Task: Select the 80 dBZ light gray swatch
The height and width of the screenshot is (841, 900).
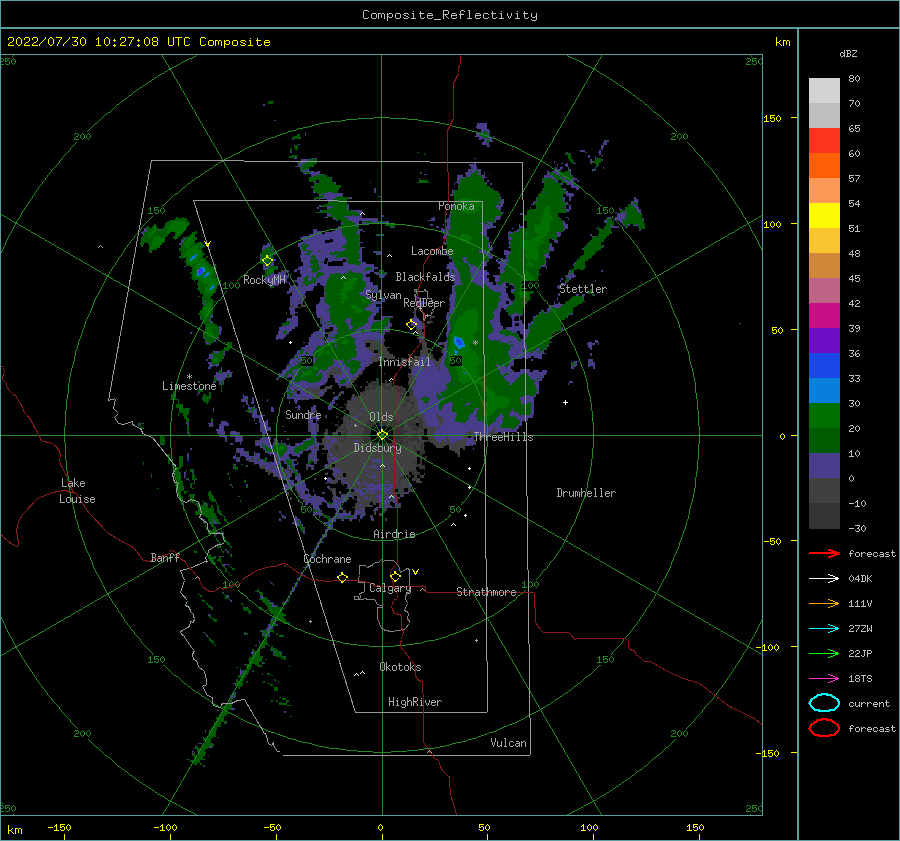Action: (824, 91)
